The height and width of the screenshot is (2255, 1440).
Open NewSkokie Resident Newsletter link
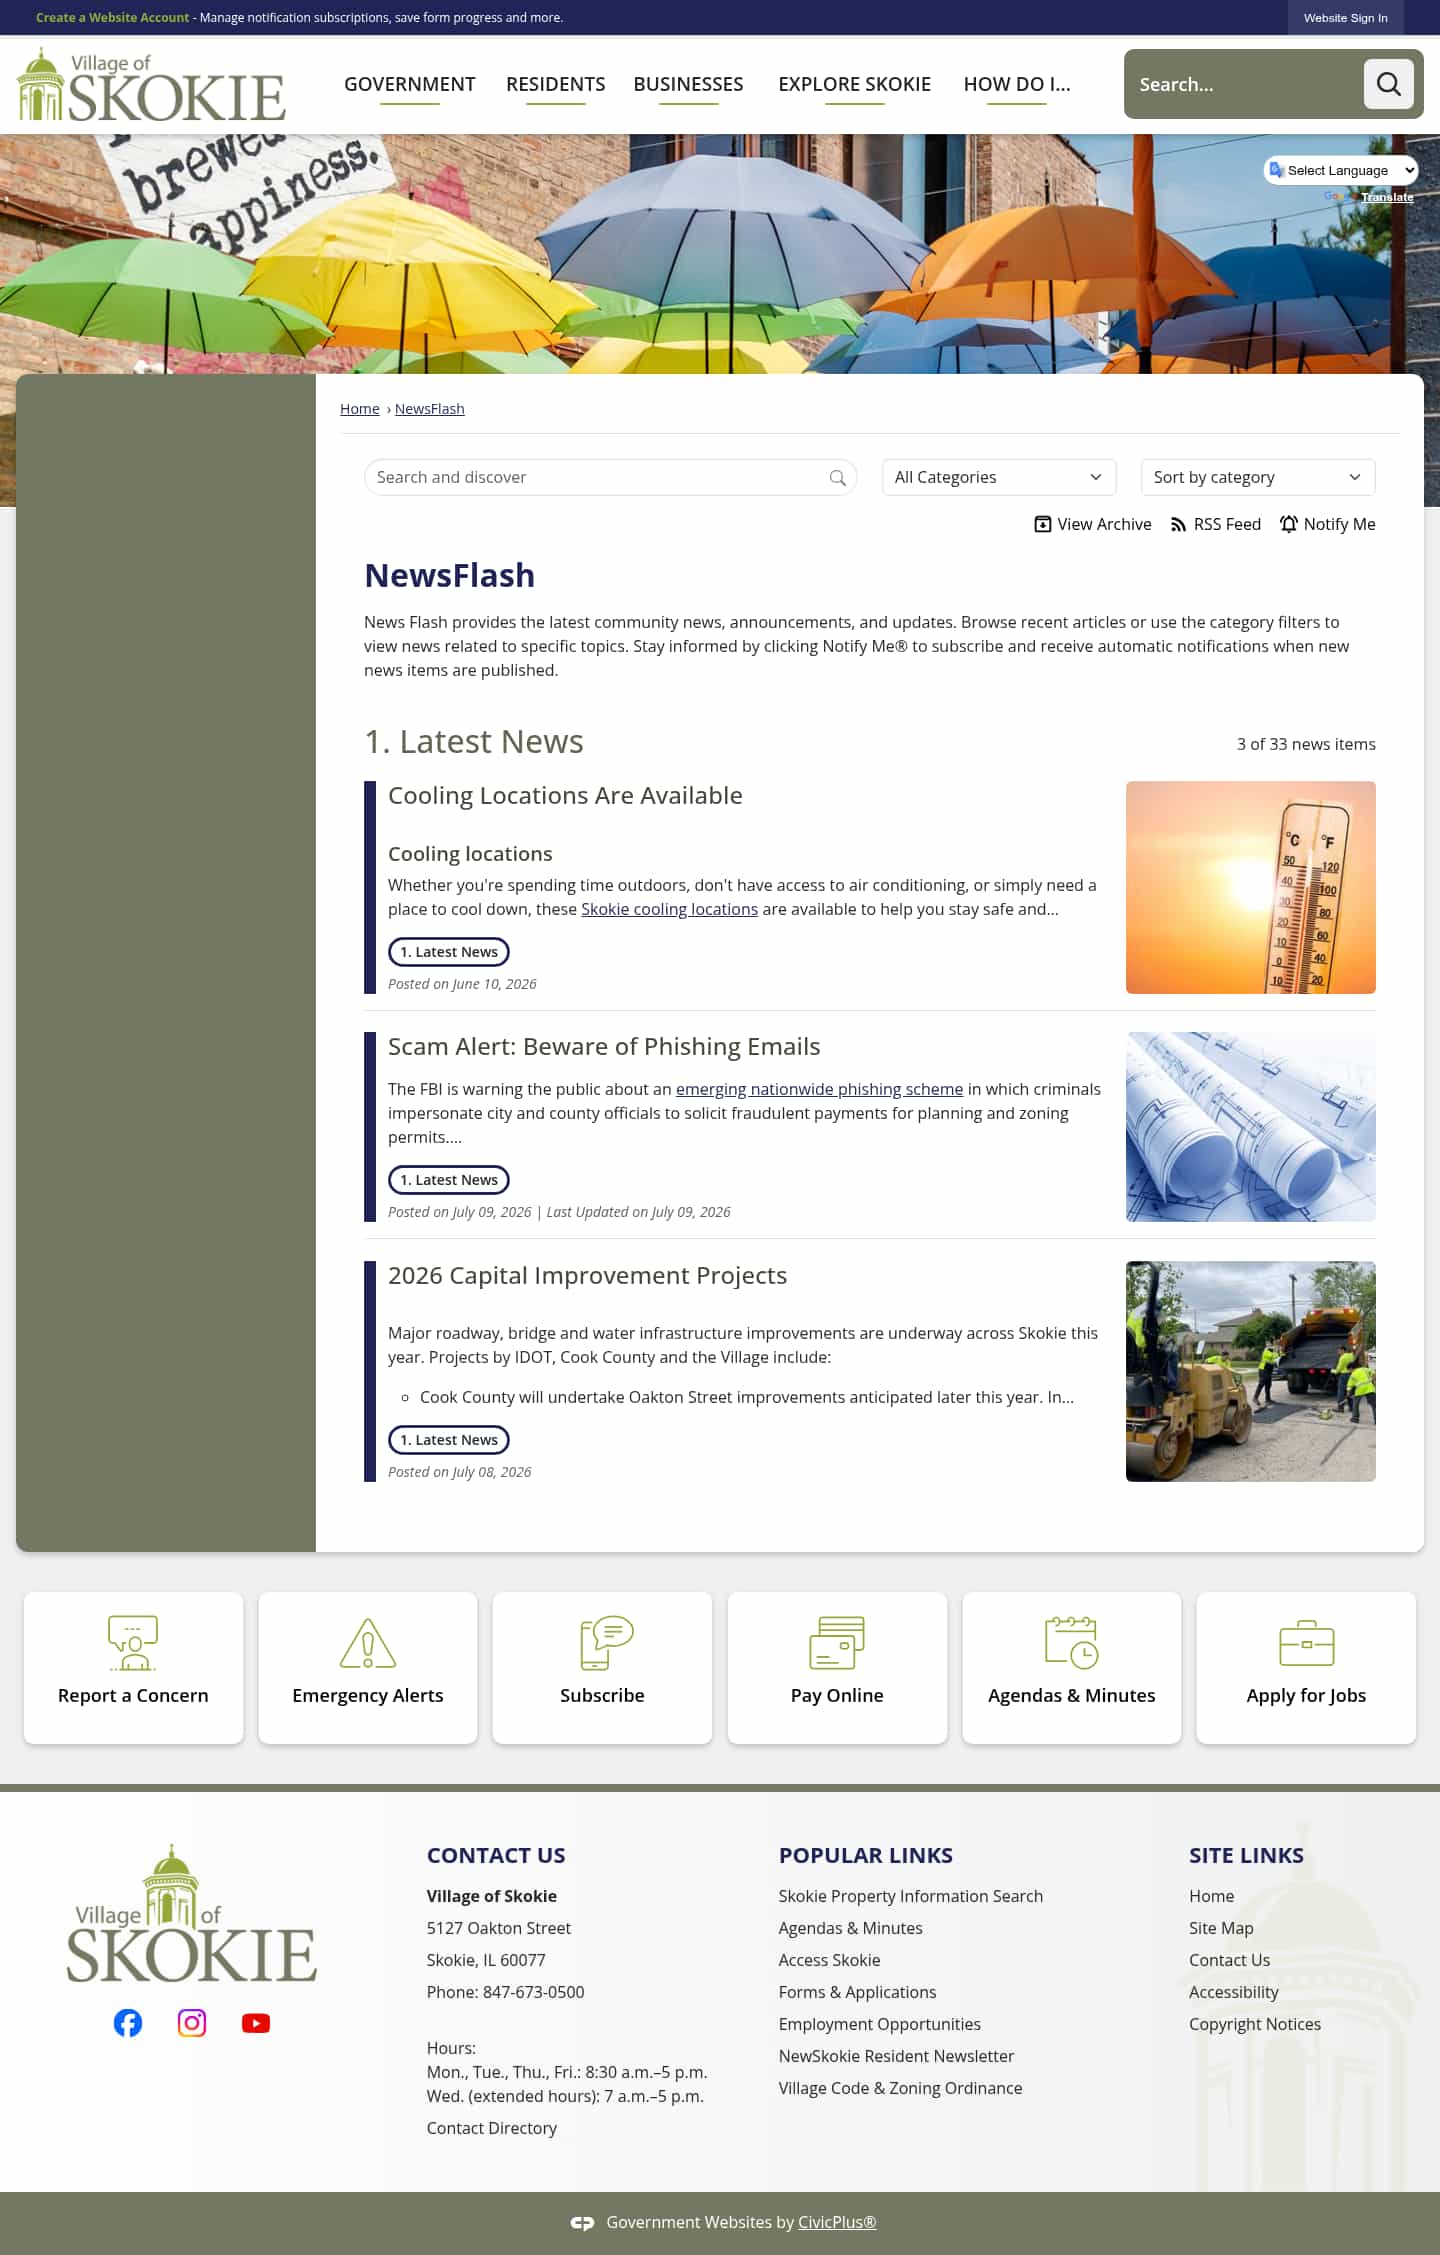tap(897, 2056)
